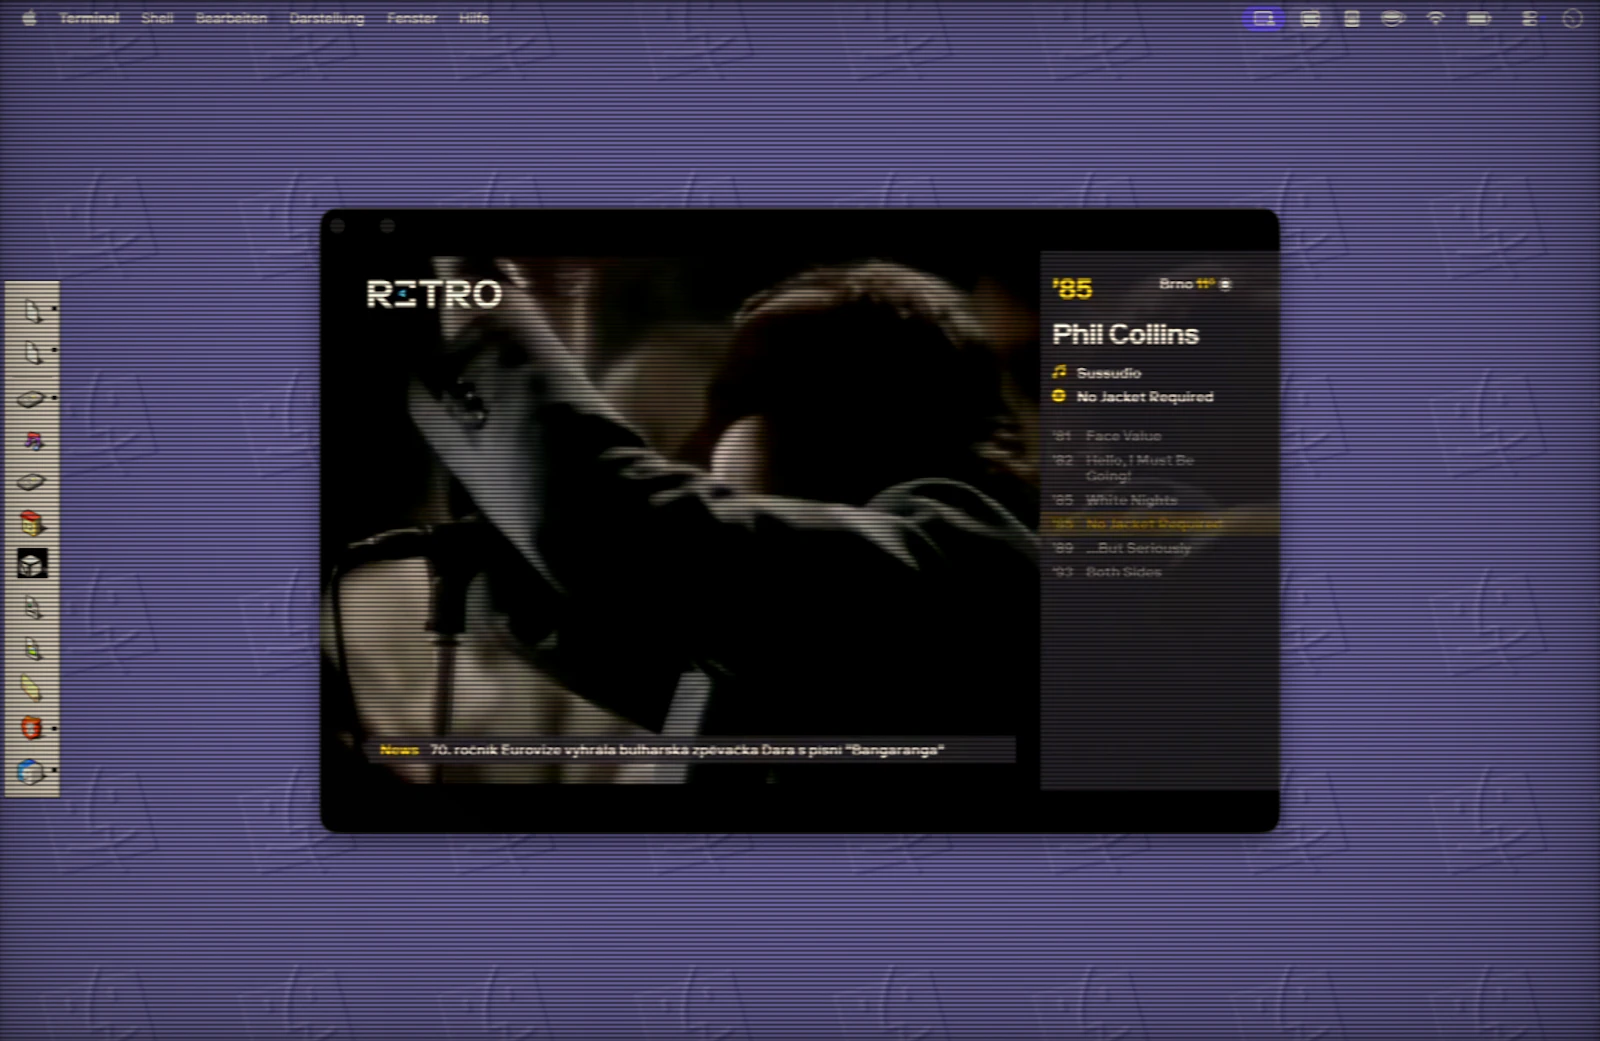Open the Terminal application menu
Image resolution: width=1600 pixels, height=1041 pixels.
click(x=89, y=18)
